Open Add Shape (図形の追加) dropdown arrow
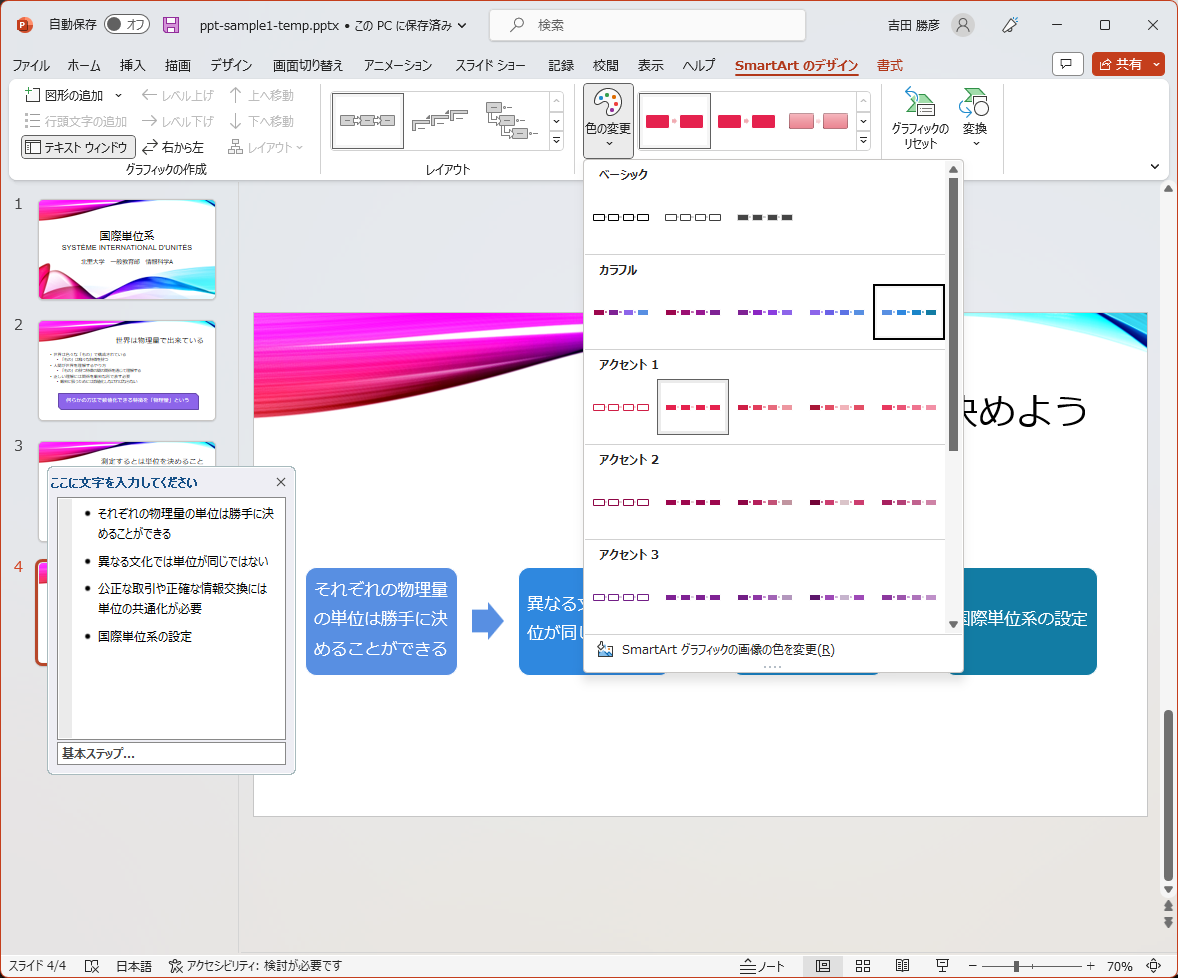 pyautogui.click(x=119, y=95)
